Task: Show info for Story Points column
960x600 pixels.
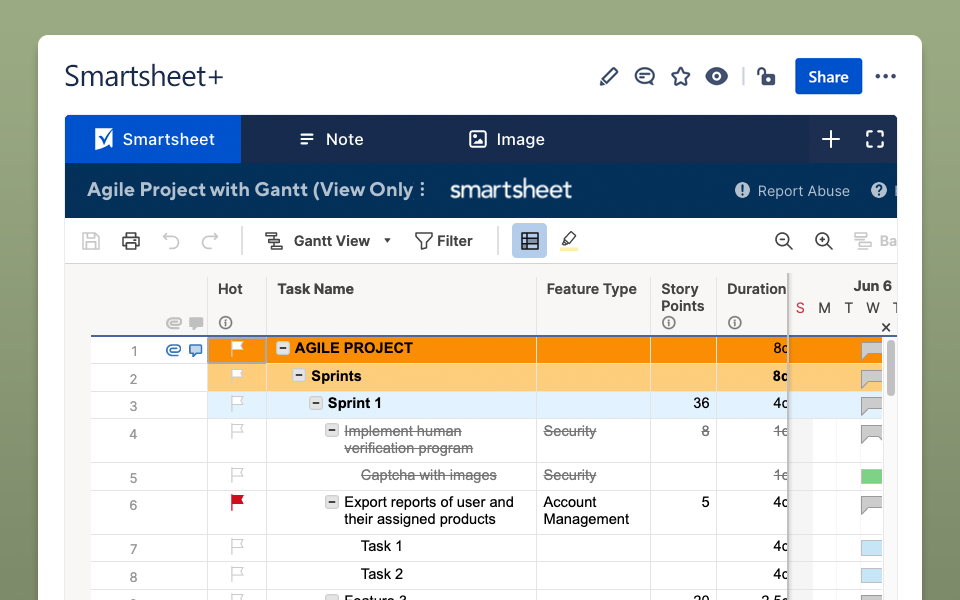Action: click(x=669, y=323)
